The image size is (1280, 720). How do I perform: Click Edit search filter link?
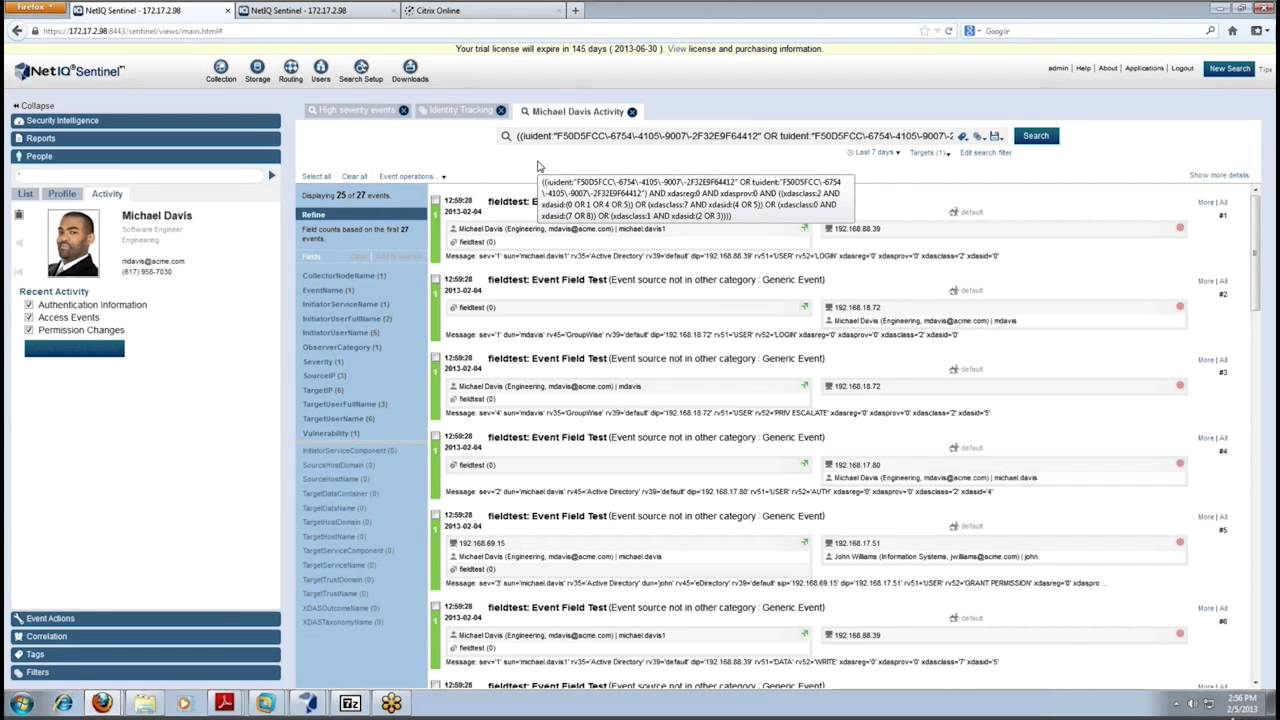click(x=986, y=153)
